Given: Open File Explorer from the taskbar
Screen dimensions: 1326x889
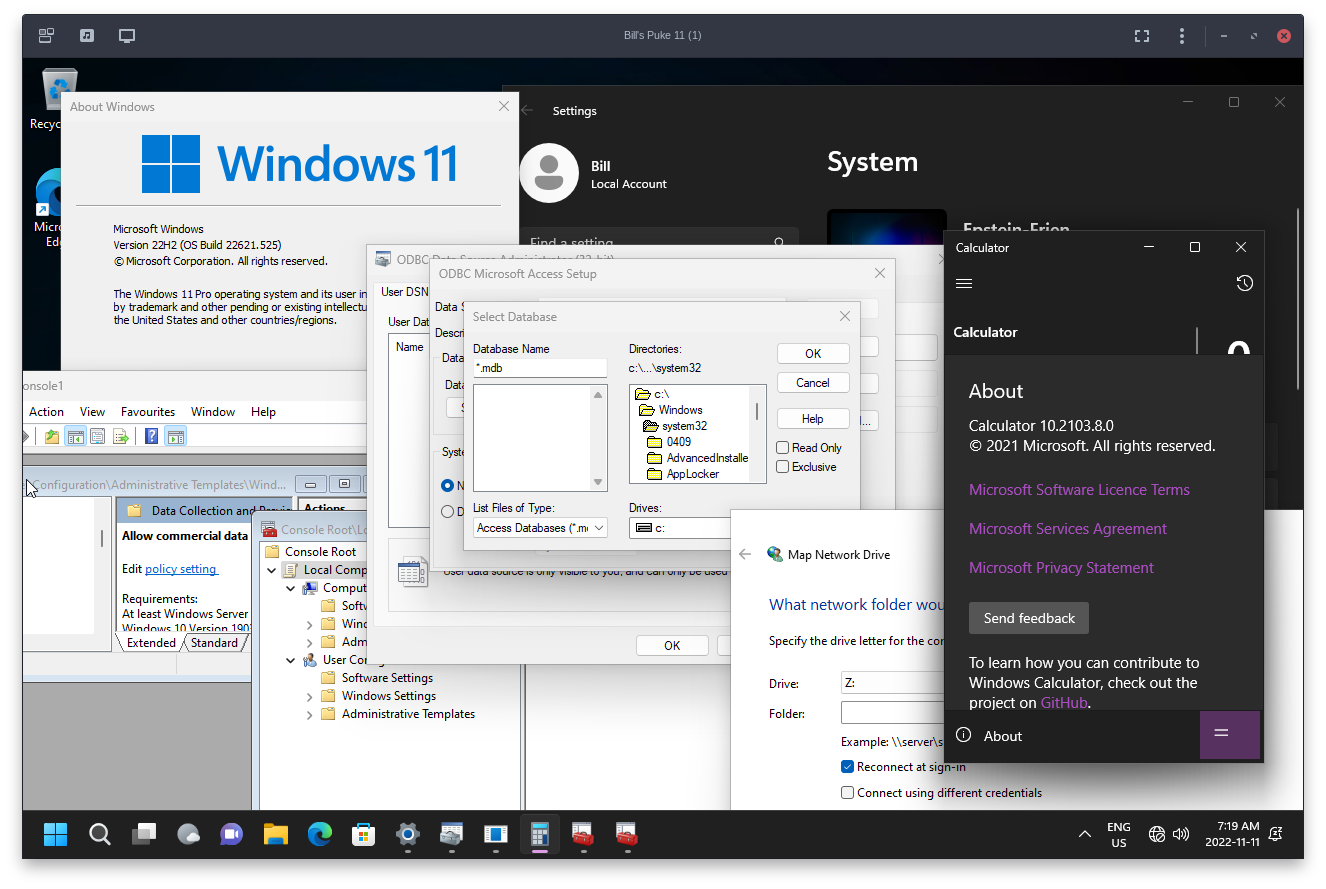Looking at the screenshot, I should [x=276, y=833].
